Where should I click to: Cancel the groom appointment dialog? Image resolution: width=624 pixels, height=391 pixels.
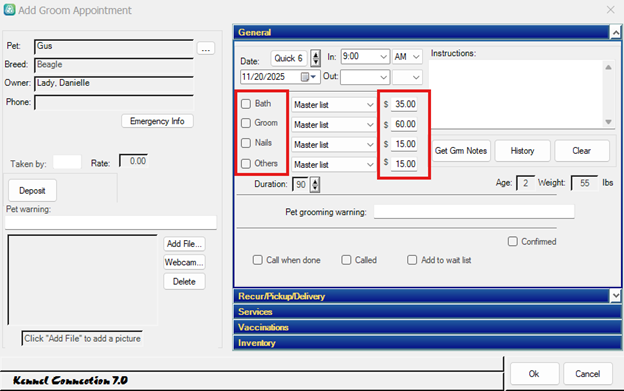pyautogui.click(x=587, y=374)
